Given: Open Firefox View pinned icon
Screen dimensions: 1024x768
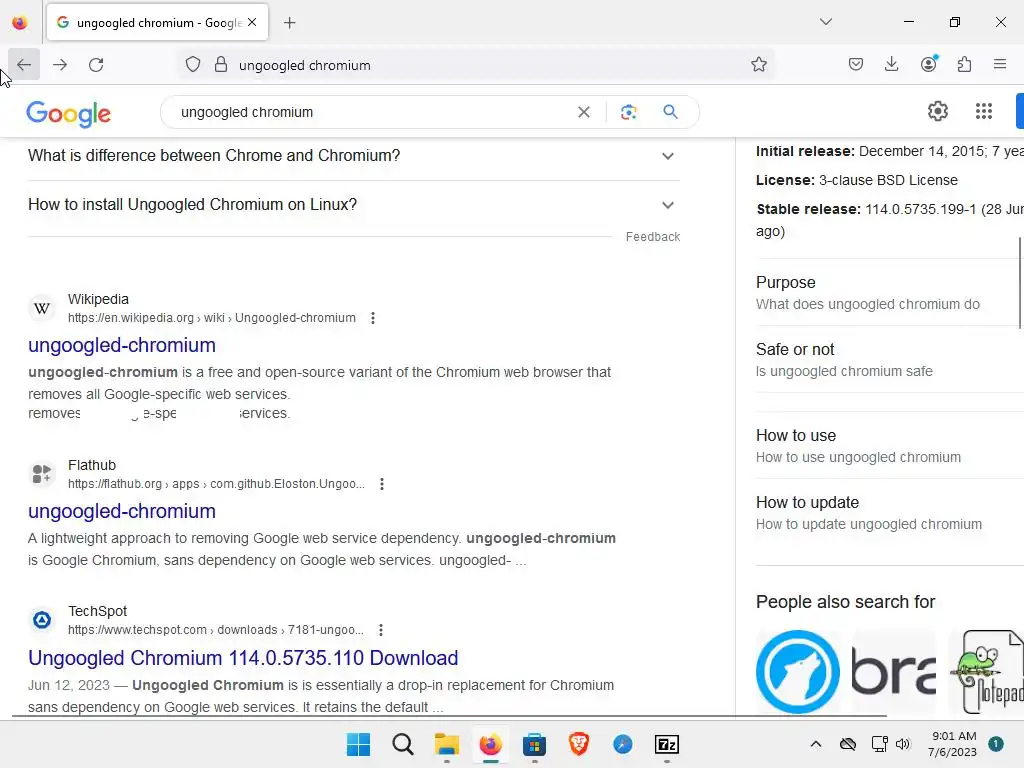Looking at the screenshot, I should coord(20,23).
